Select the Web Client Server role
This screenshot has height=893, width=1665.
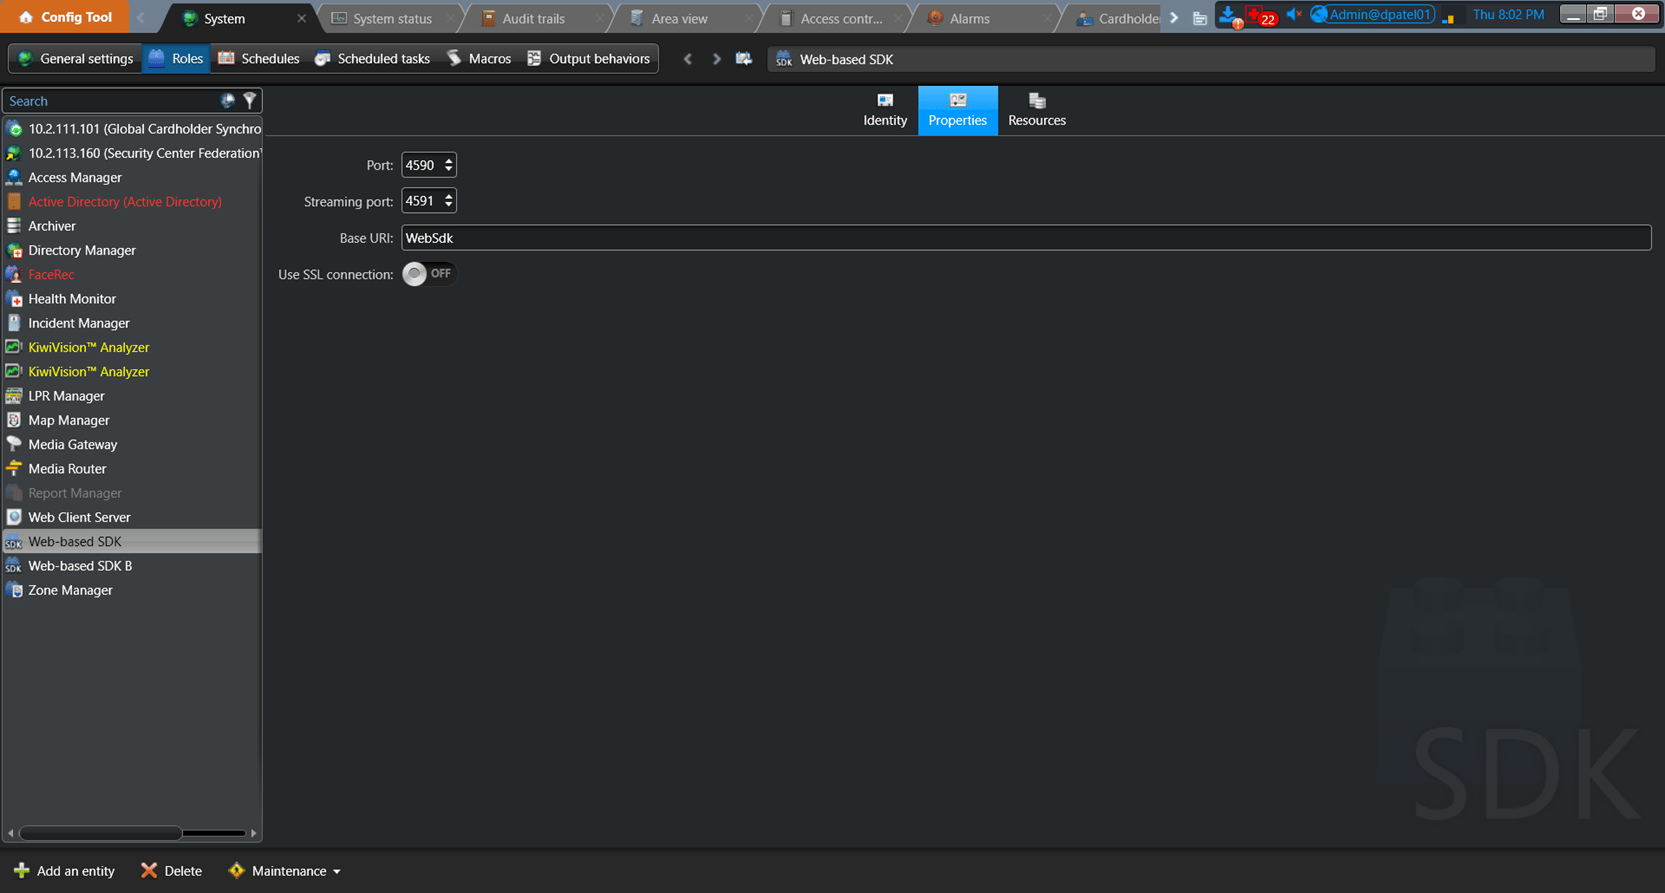point(132,517)
